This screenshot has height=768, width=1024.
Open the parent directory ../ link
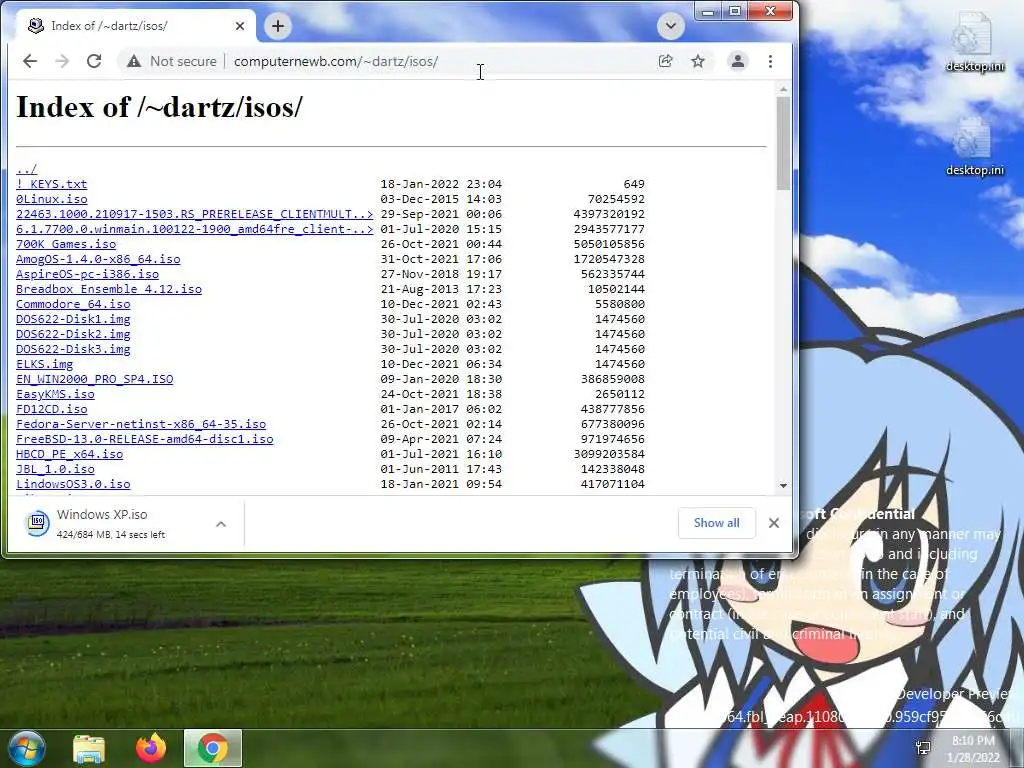point(27,169)
